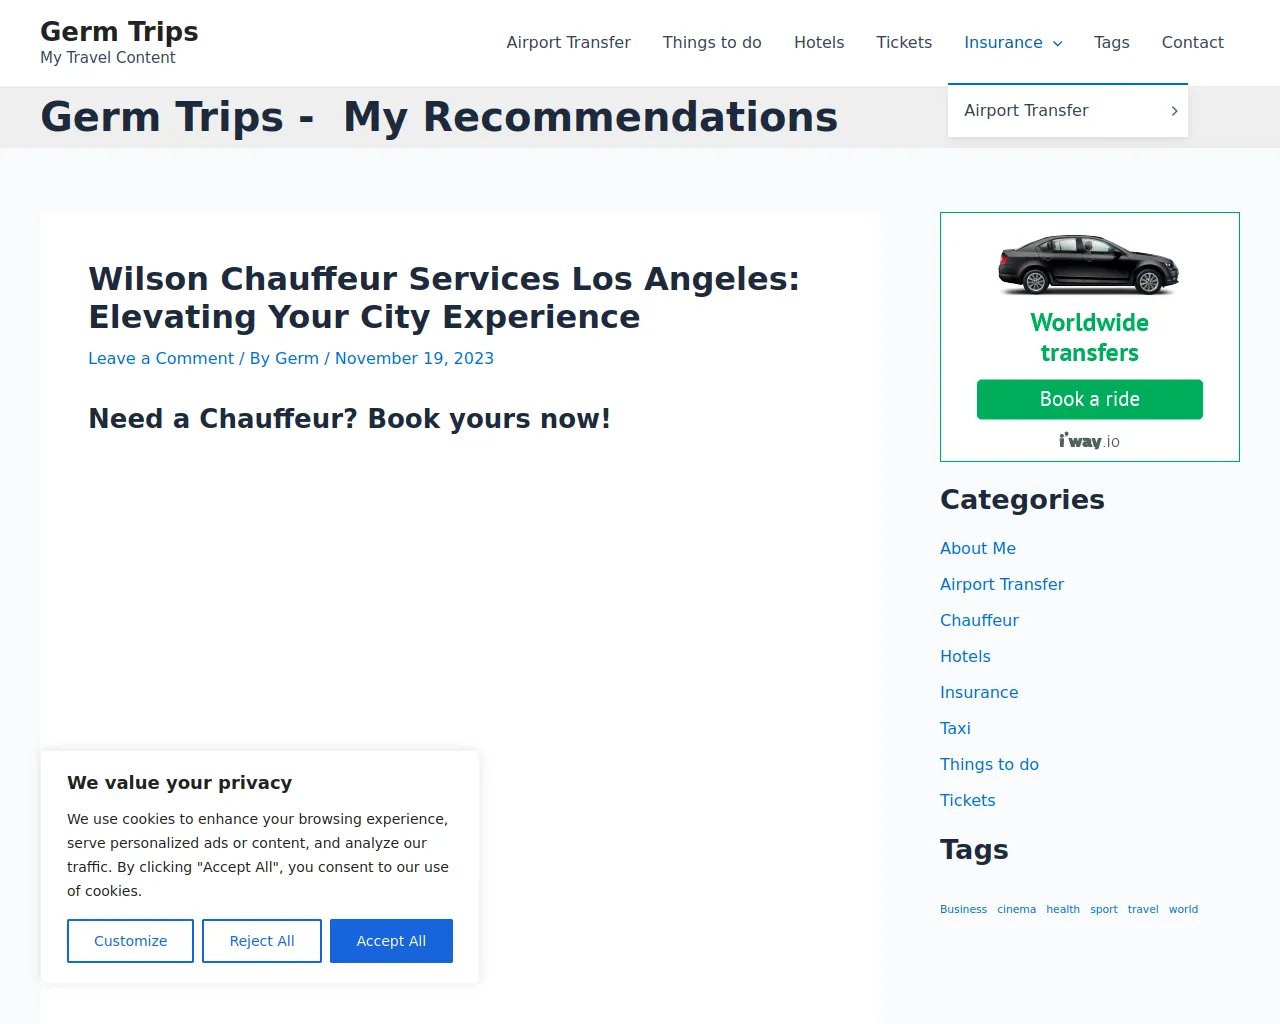
Task: Click the iway.io logo
Action: [1089, 441]
